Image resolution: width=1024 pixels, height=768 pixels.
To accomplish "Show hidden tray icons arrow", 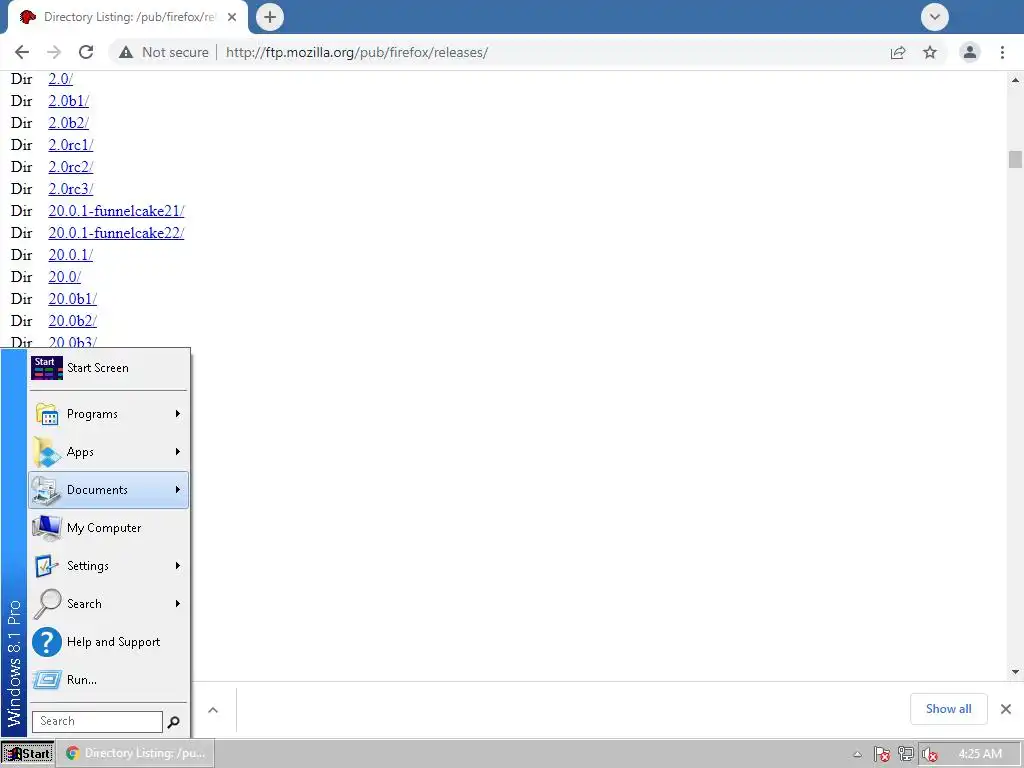I will [857, 754].
